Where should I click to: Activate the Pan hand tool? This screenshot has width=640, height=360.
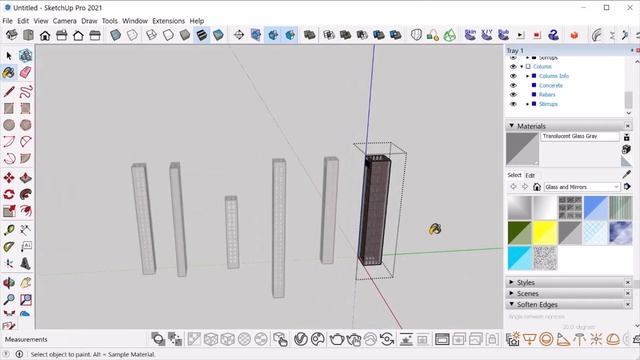pyautogui.click(x=25, y=283)
